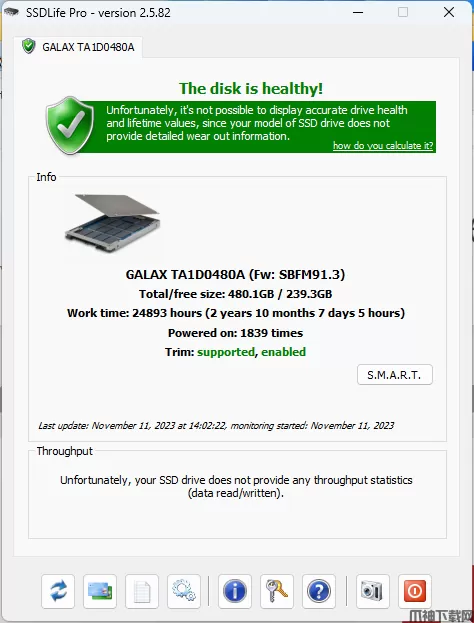Click the SSD drive picture

pyautogui.click(x=112, y=223)
